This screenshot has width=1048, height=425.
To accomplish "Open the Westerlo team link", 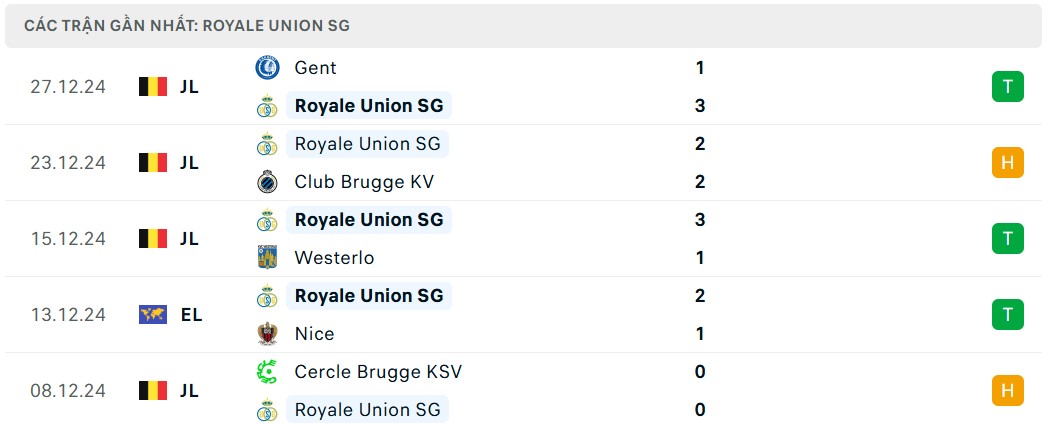I will tap(334, 258).
